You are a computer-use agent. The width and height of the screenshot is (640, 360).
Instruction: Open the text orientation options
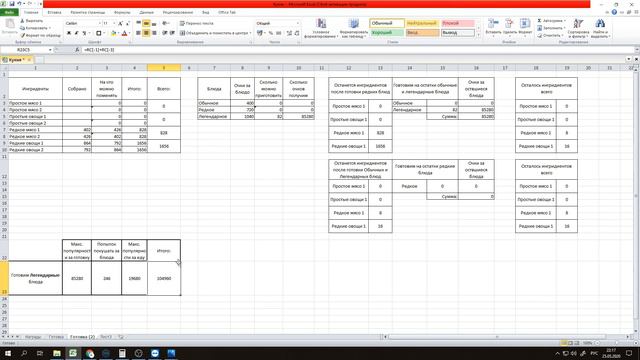coord(166,24)
